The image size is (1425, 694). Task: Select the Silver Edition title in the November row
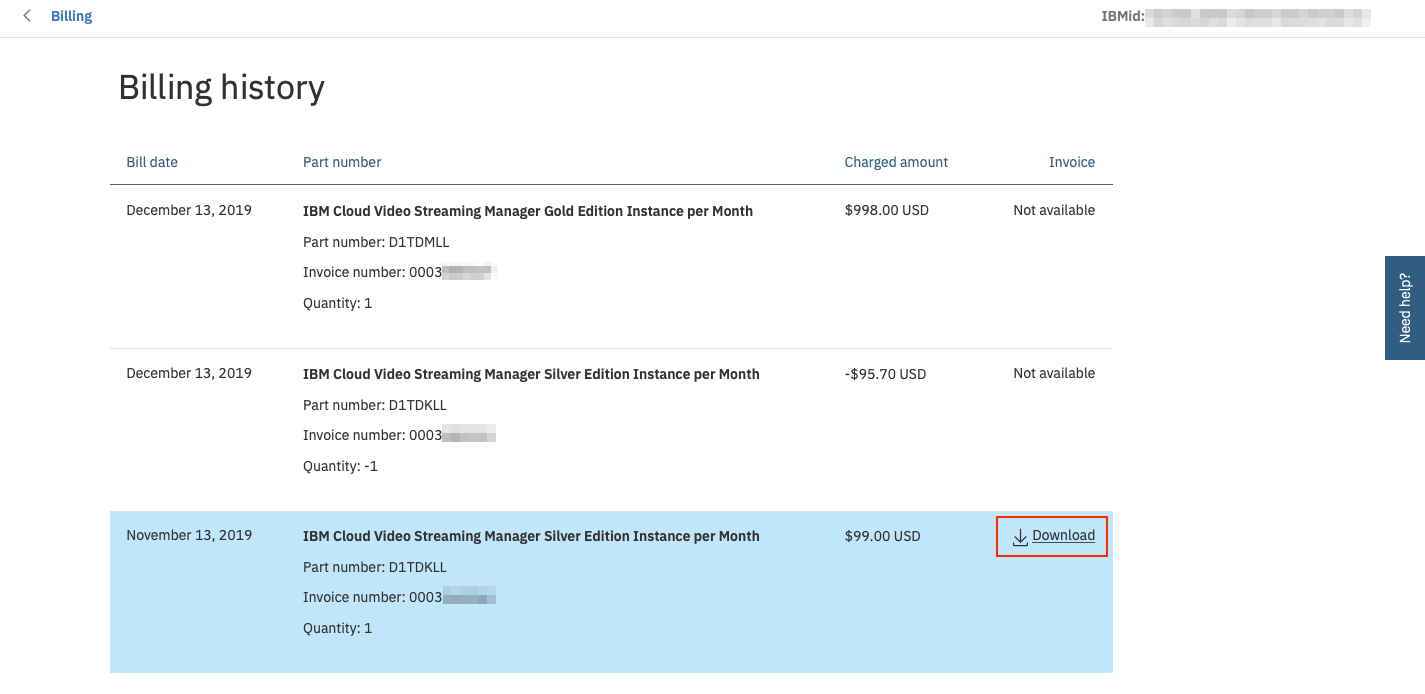click(x=531, y=536)
